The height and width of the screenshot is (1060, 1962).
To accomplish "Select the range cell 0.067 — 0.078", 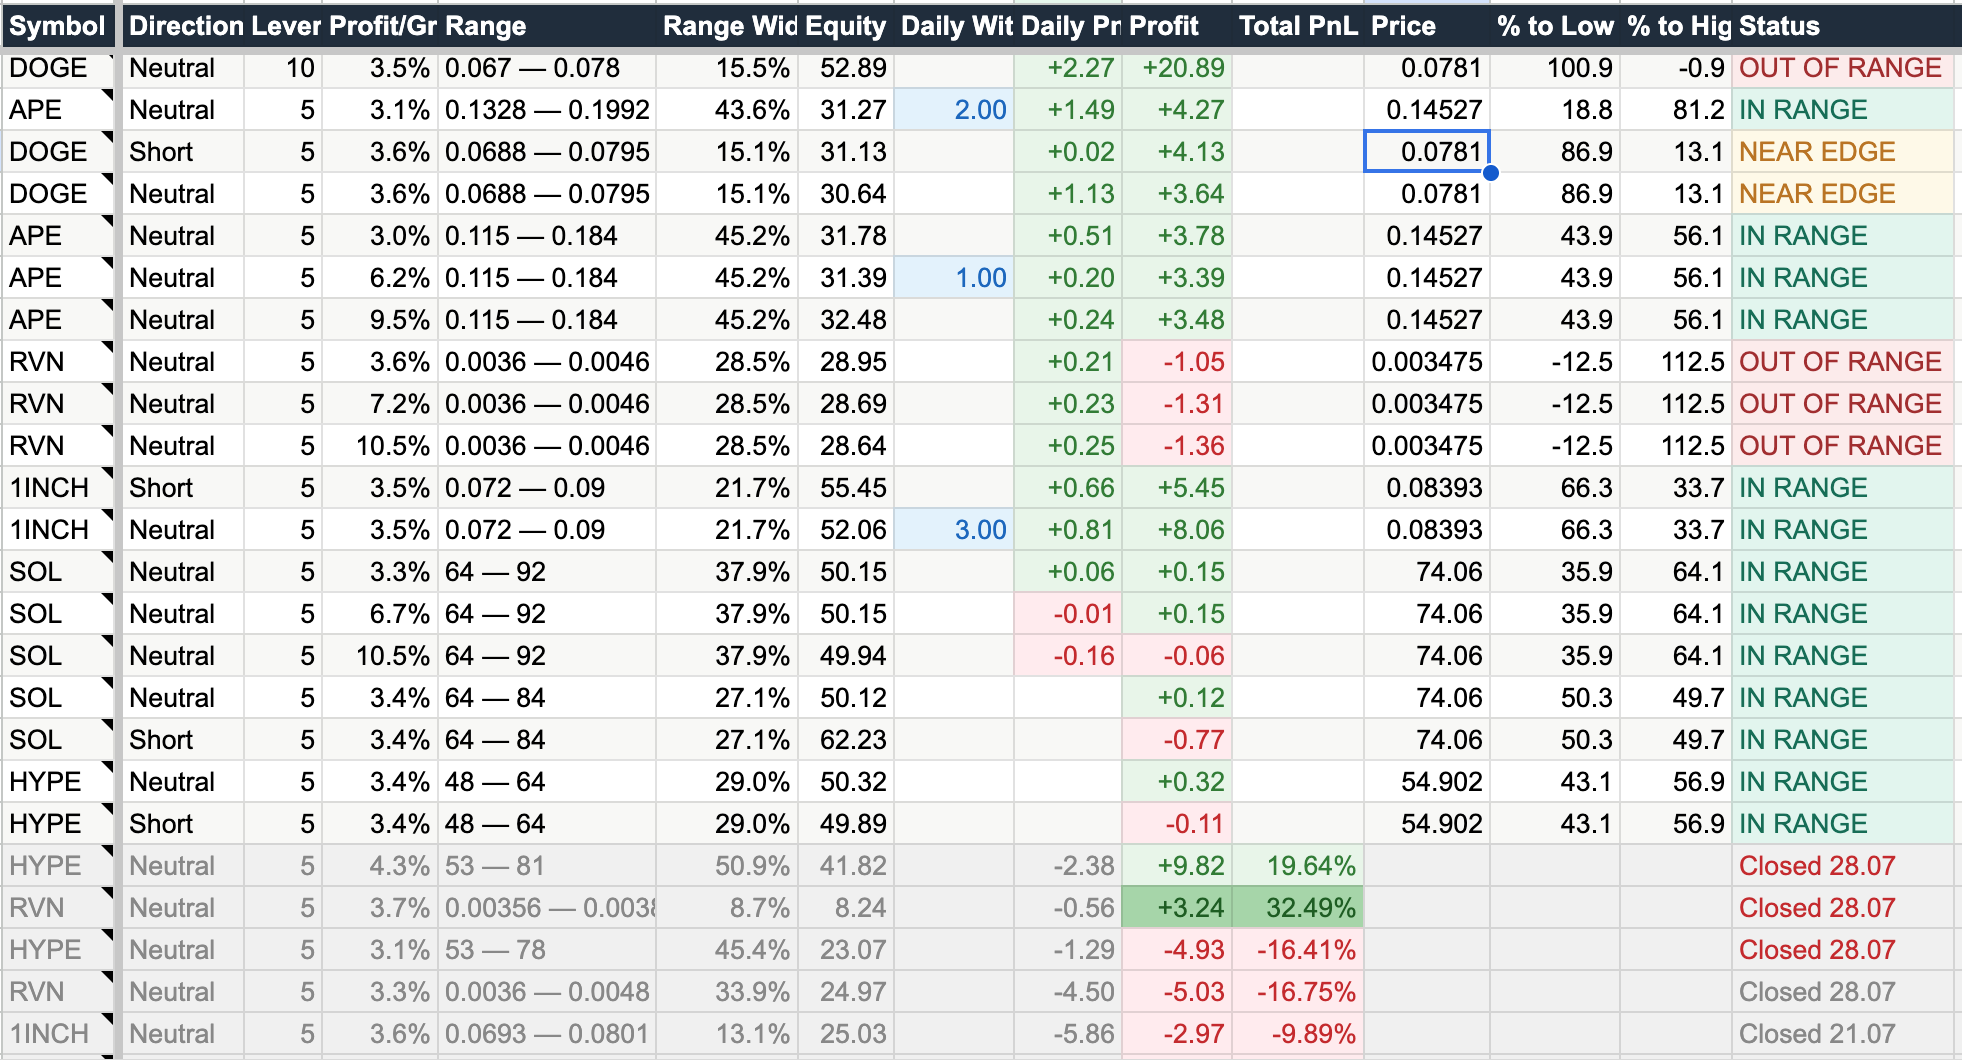I will pyautogui.click(x=547, y=68).
